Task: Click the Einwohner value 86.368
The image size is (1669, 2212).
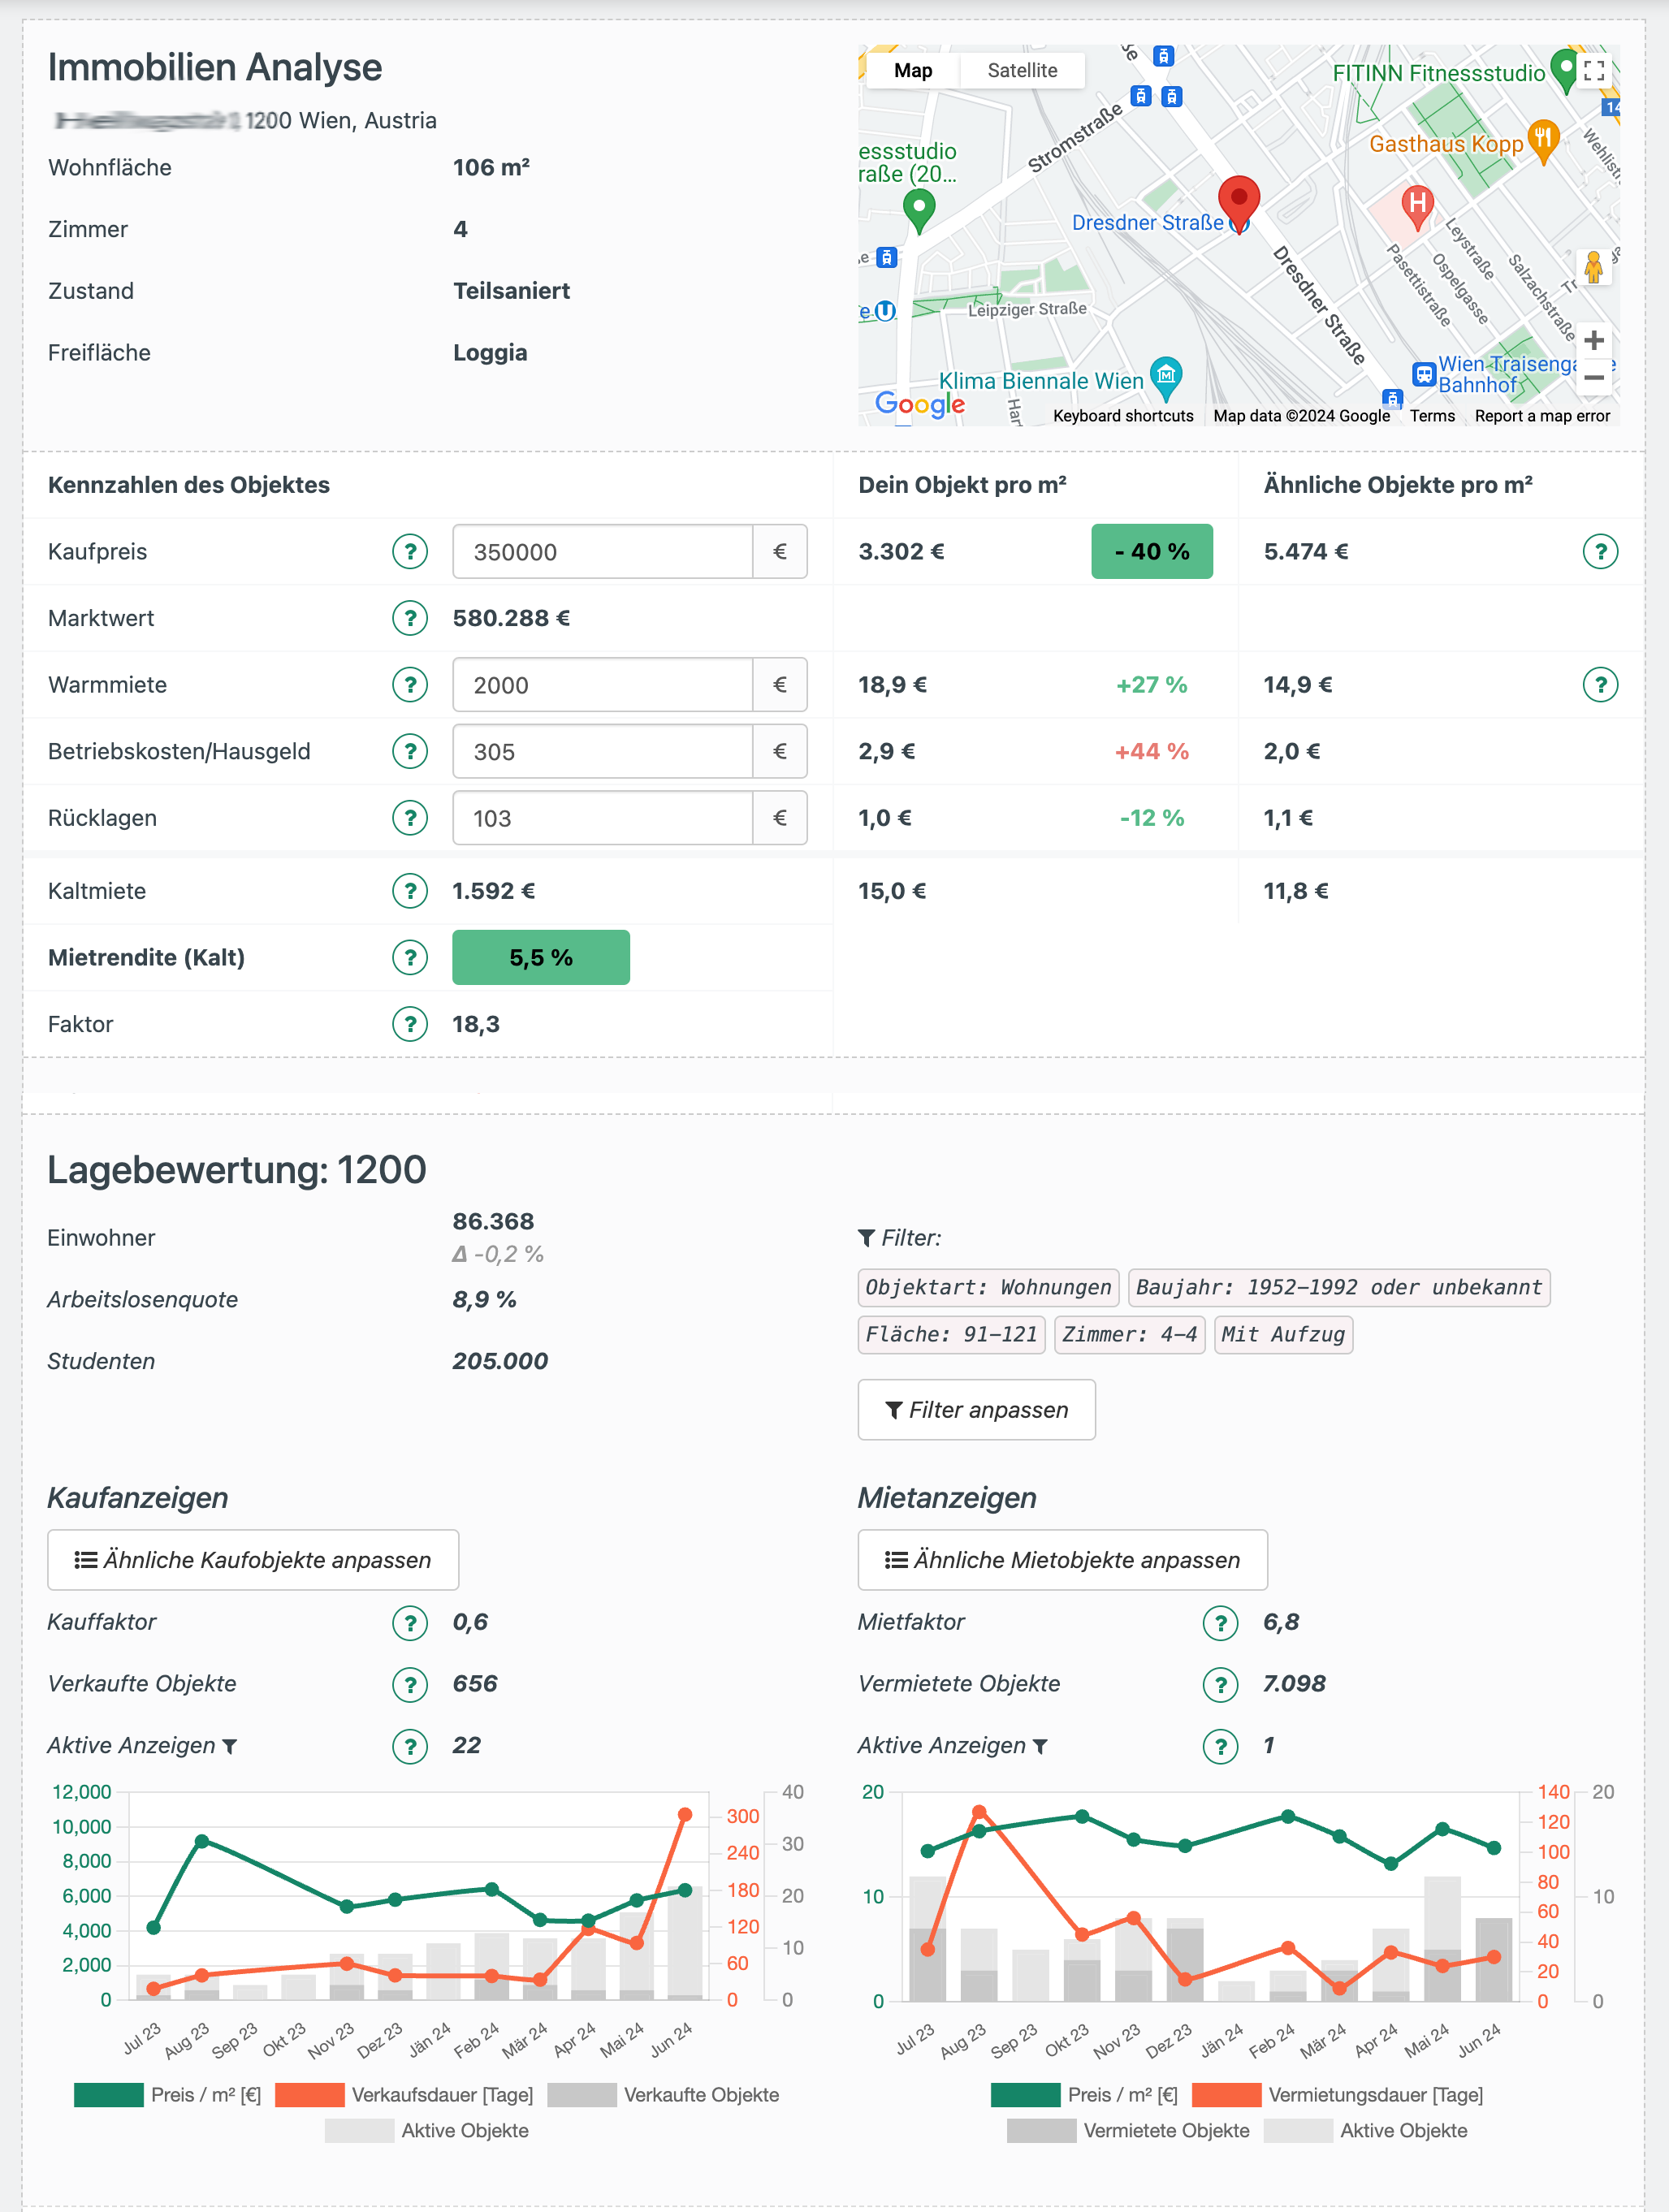Action: click(493, 1221)
